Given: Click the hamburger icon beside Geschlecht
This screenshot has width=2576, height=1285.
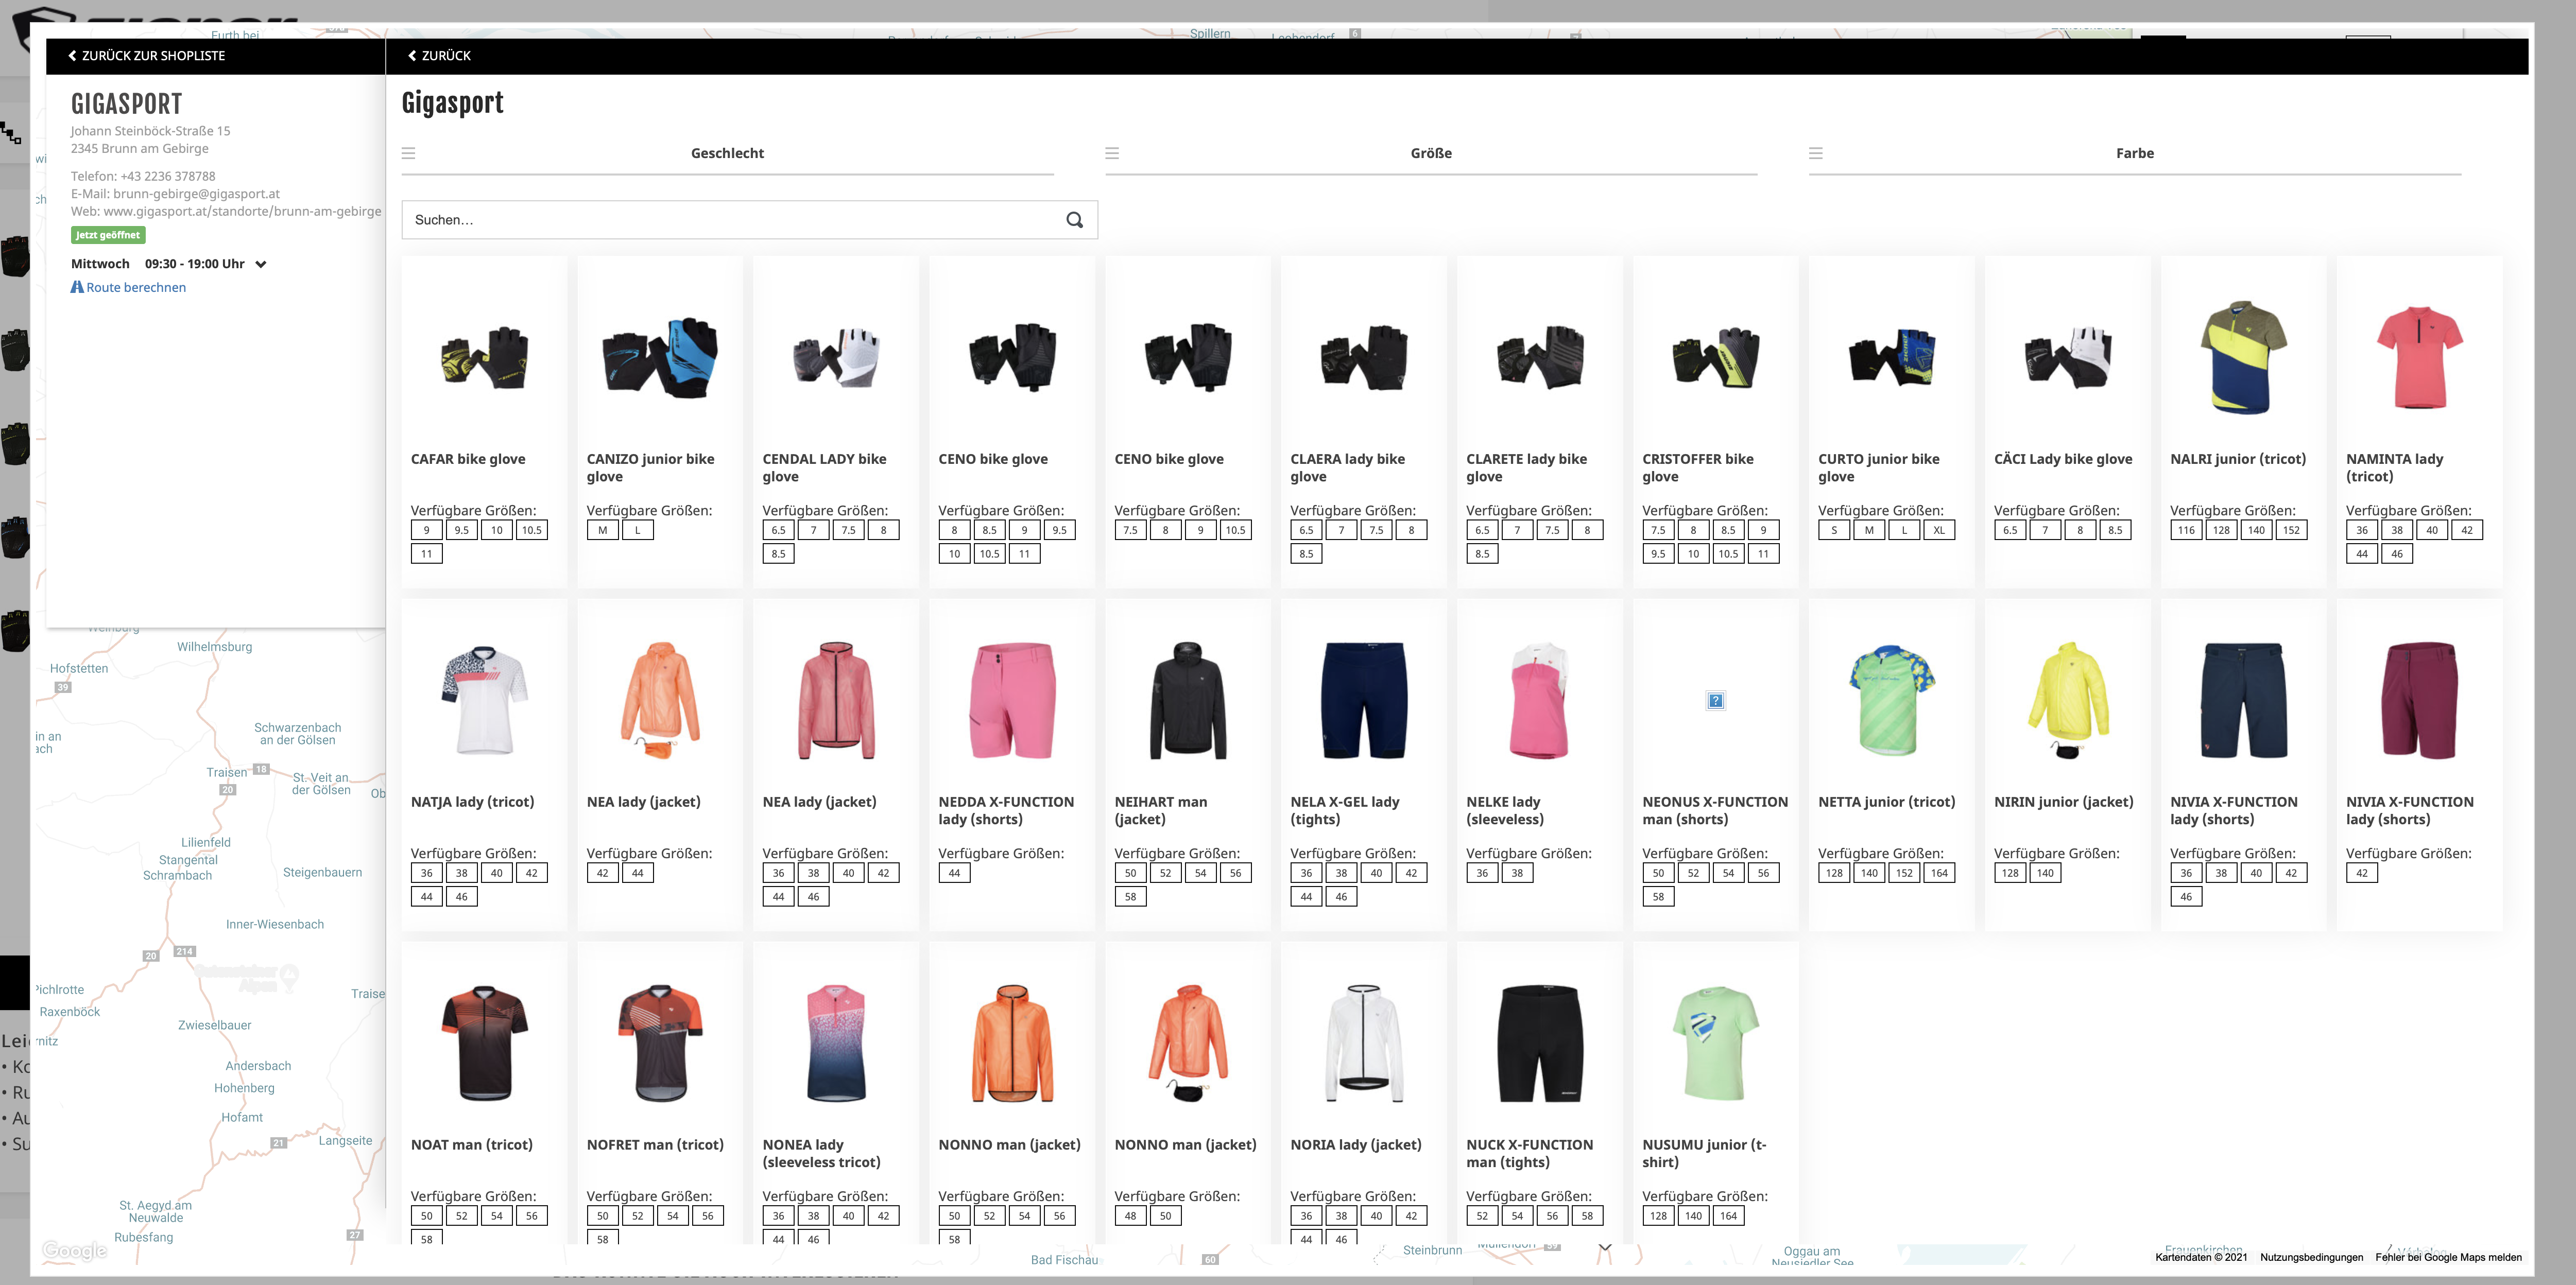Looking at the screenshot, I should [x=408, y=153].
